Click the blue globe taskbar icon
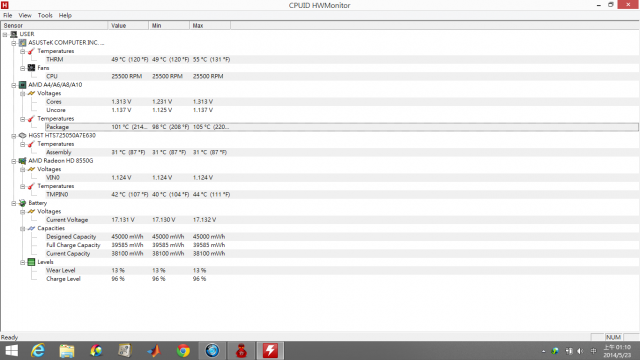 212,351
